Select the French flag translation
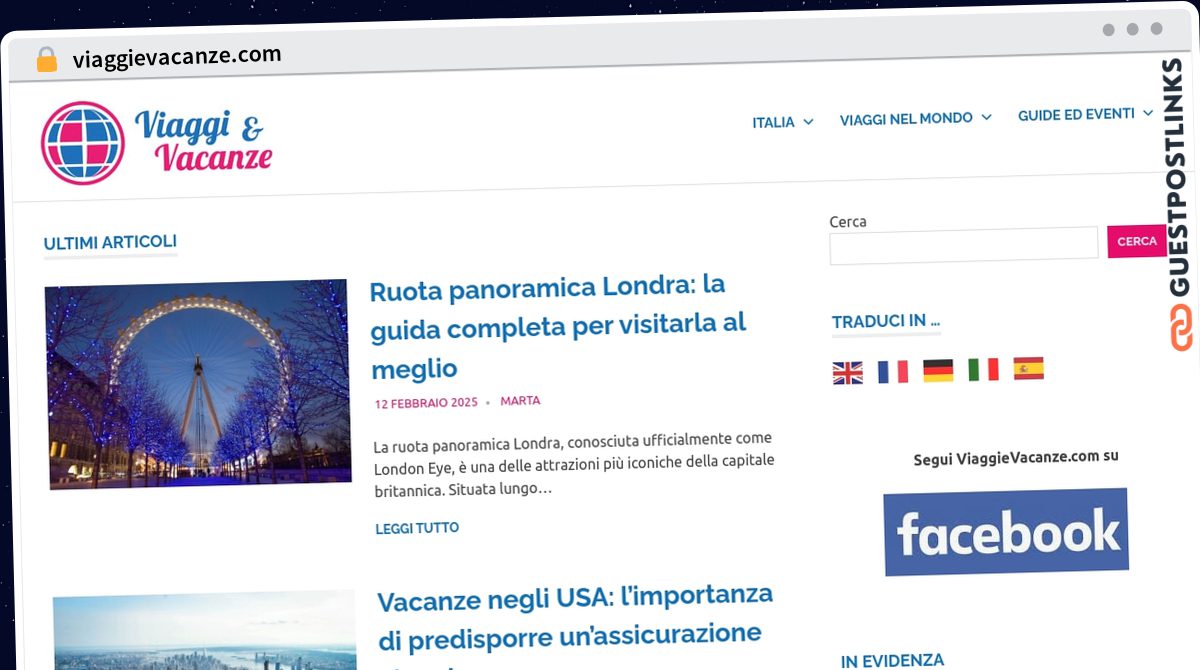The image size is (1200, 670). [x=893, y=372]
